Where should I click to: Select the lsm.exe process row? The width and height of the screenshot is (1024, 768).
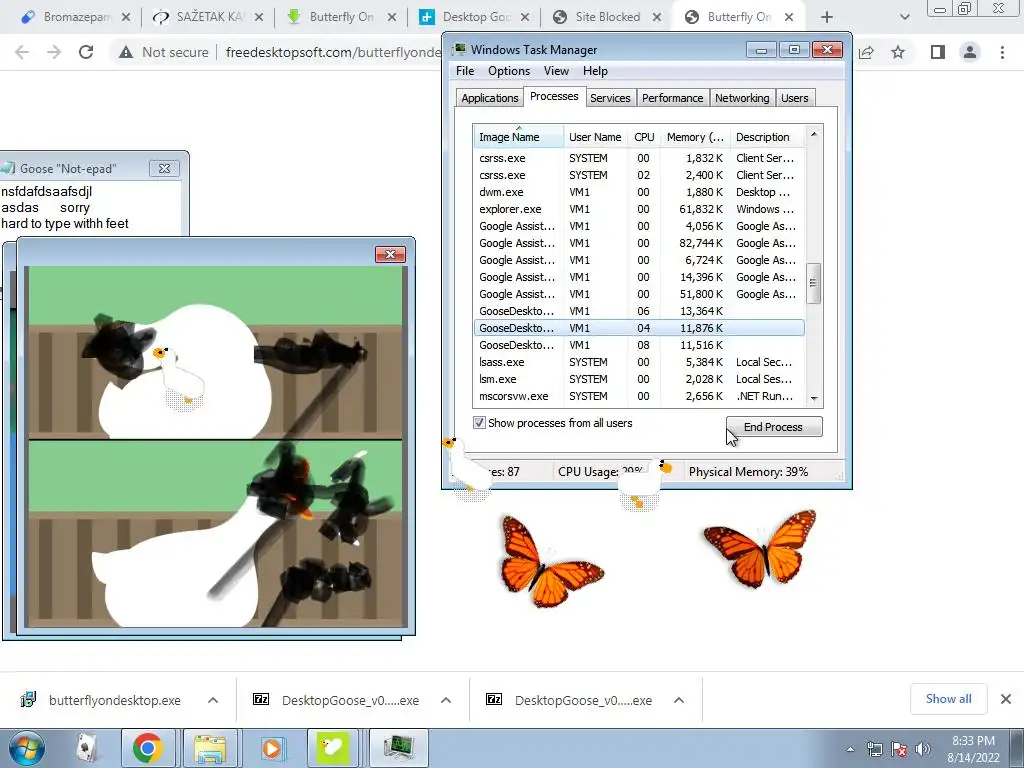639,379
